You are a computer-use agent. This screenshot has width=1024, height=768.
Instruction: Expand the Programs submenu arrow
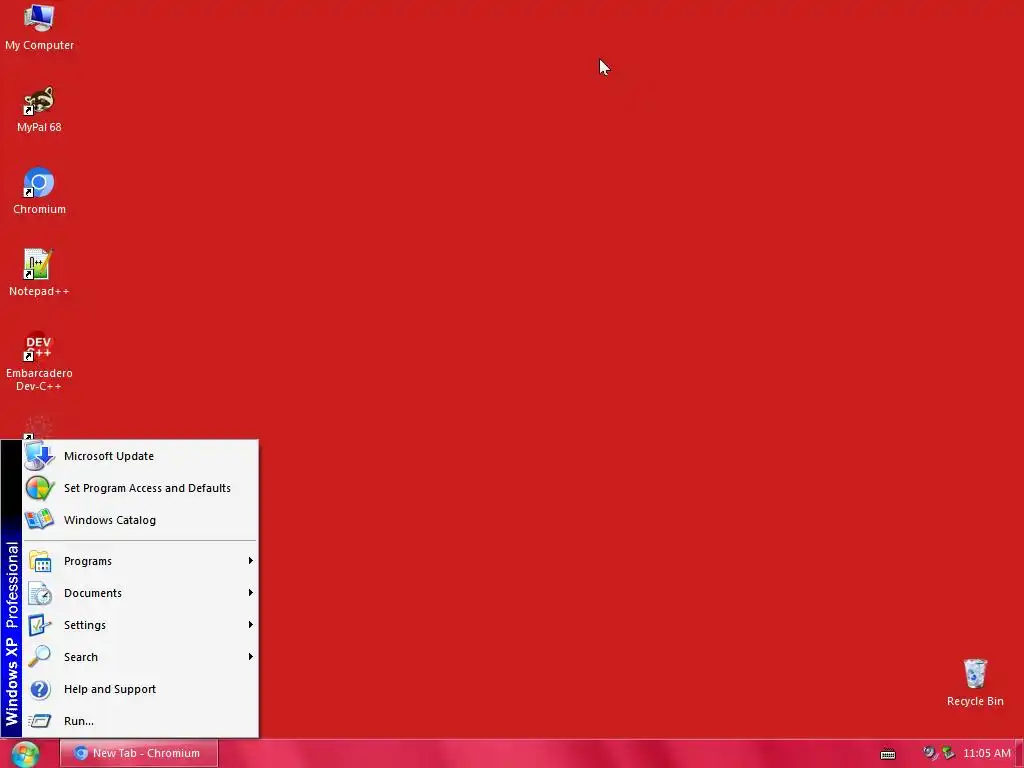coord(250,561)
